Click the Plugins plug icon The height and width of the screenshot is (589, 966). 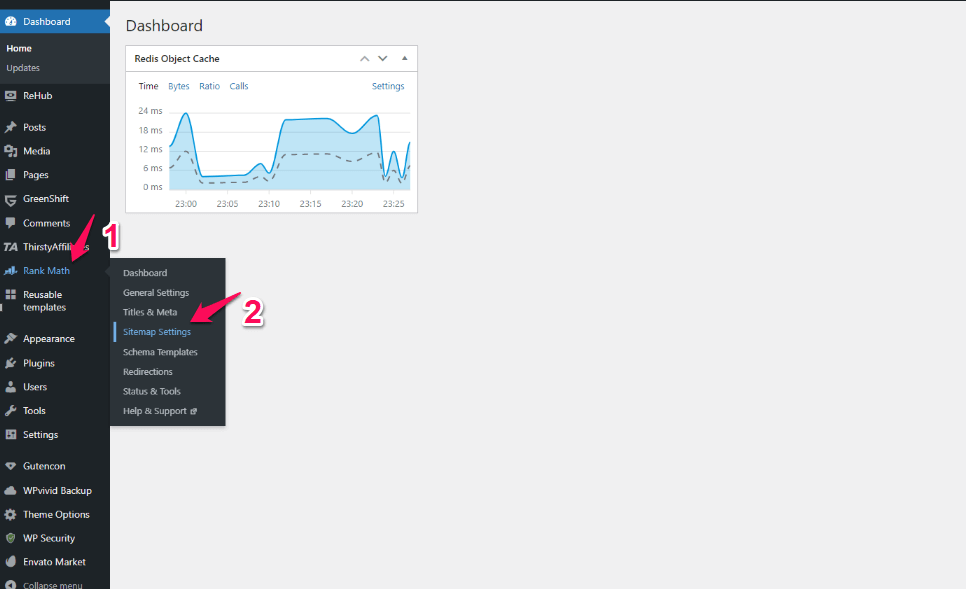pos(10,363)
